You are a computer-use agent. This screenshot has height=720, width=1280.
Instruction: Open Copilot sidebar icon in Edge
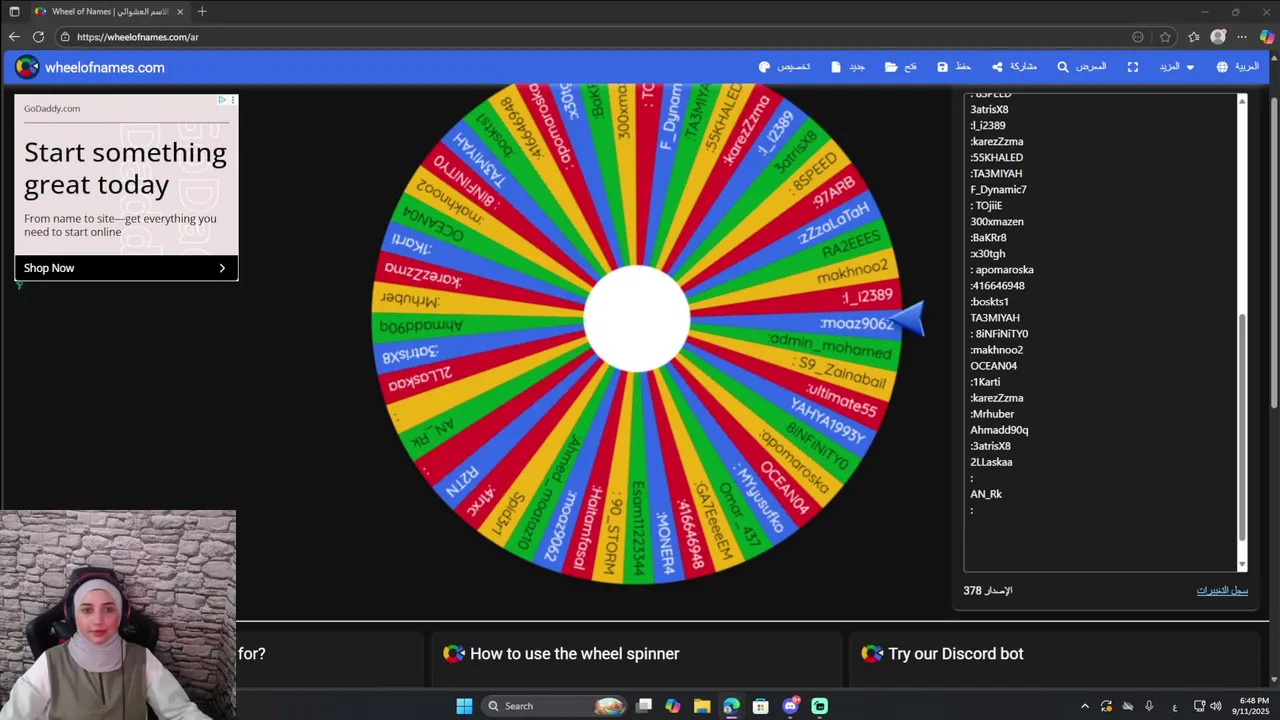1267,37
